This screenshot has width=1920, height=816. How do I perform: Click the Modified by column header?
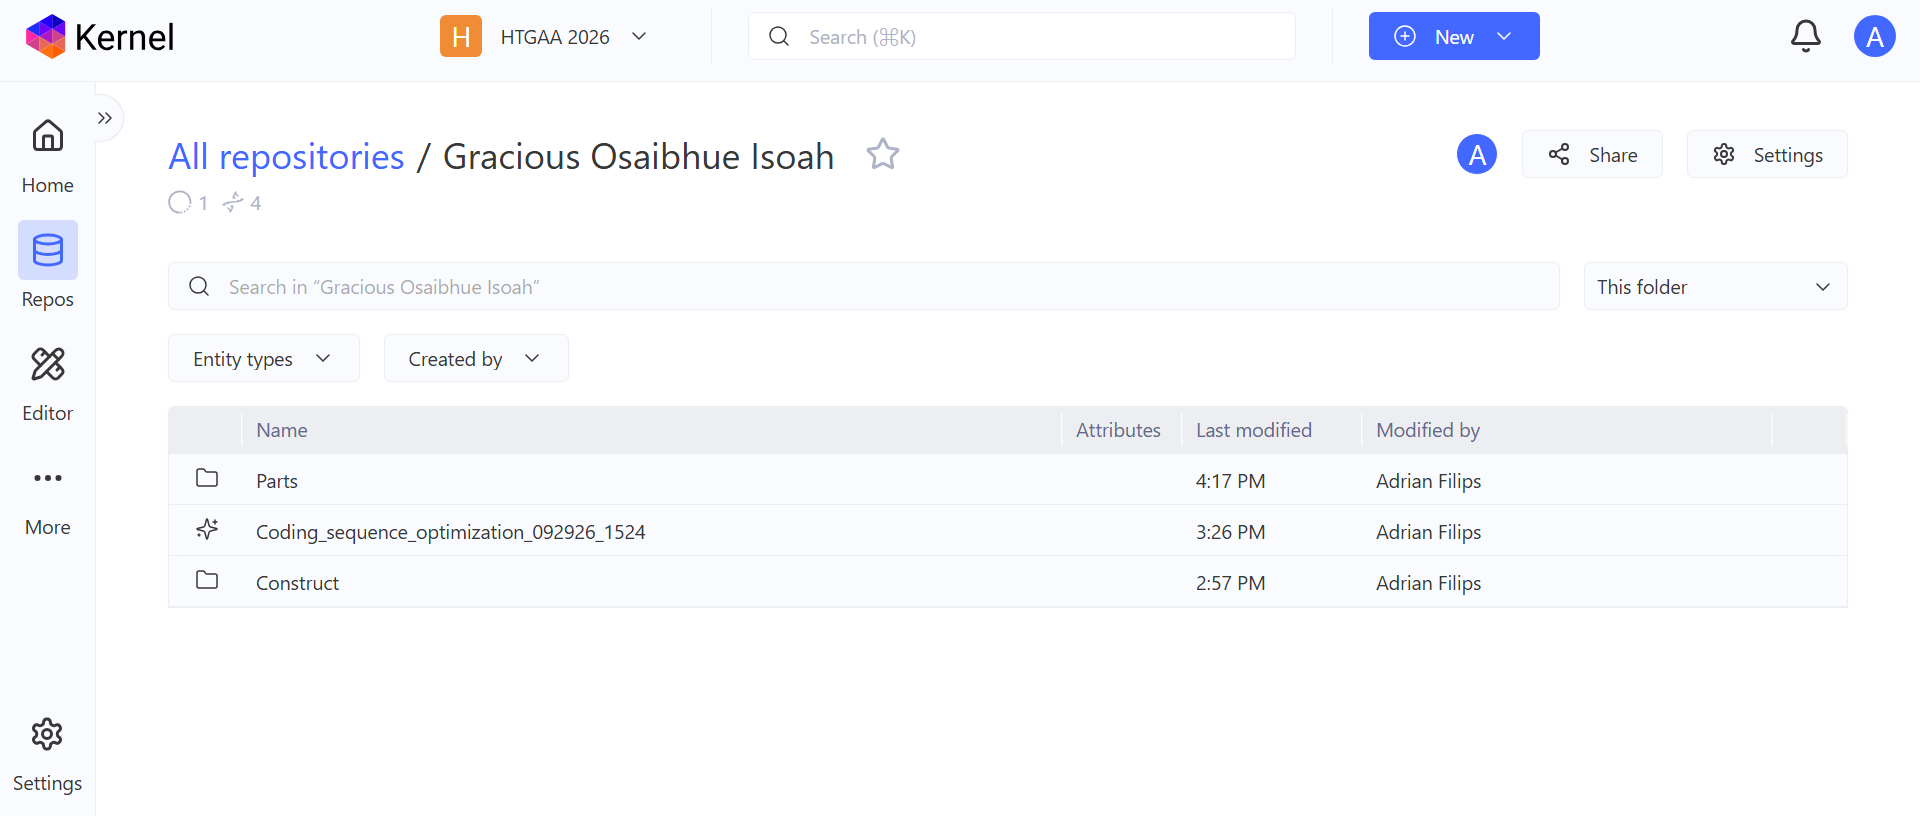1428,430
